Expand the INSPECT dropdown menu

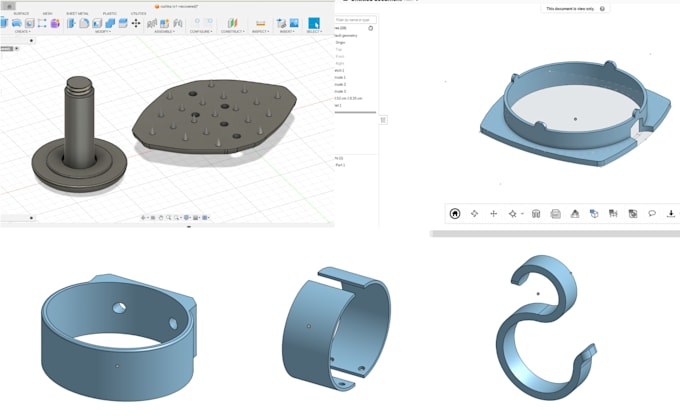coord(260,32)
